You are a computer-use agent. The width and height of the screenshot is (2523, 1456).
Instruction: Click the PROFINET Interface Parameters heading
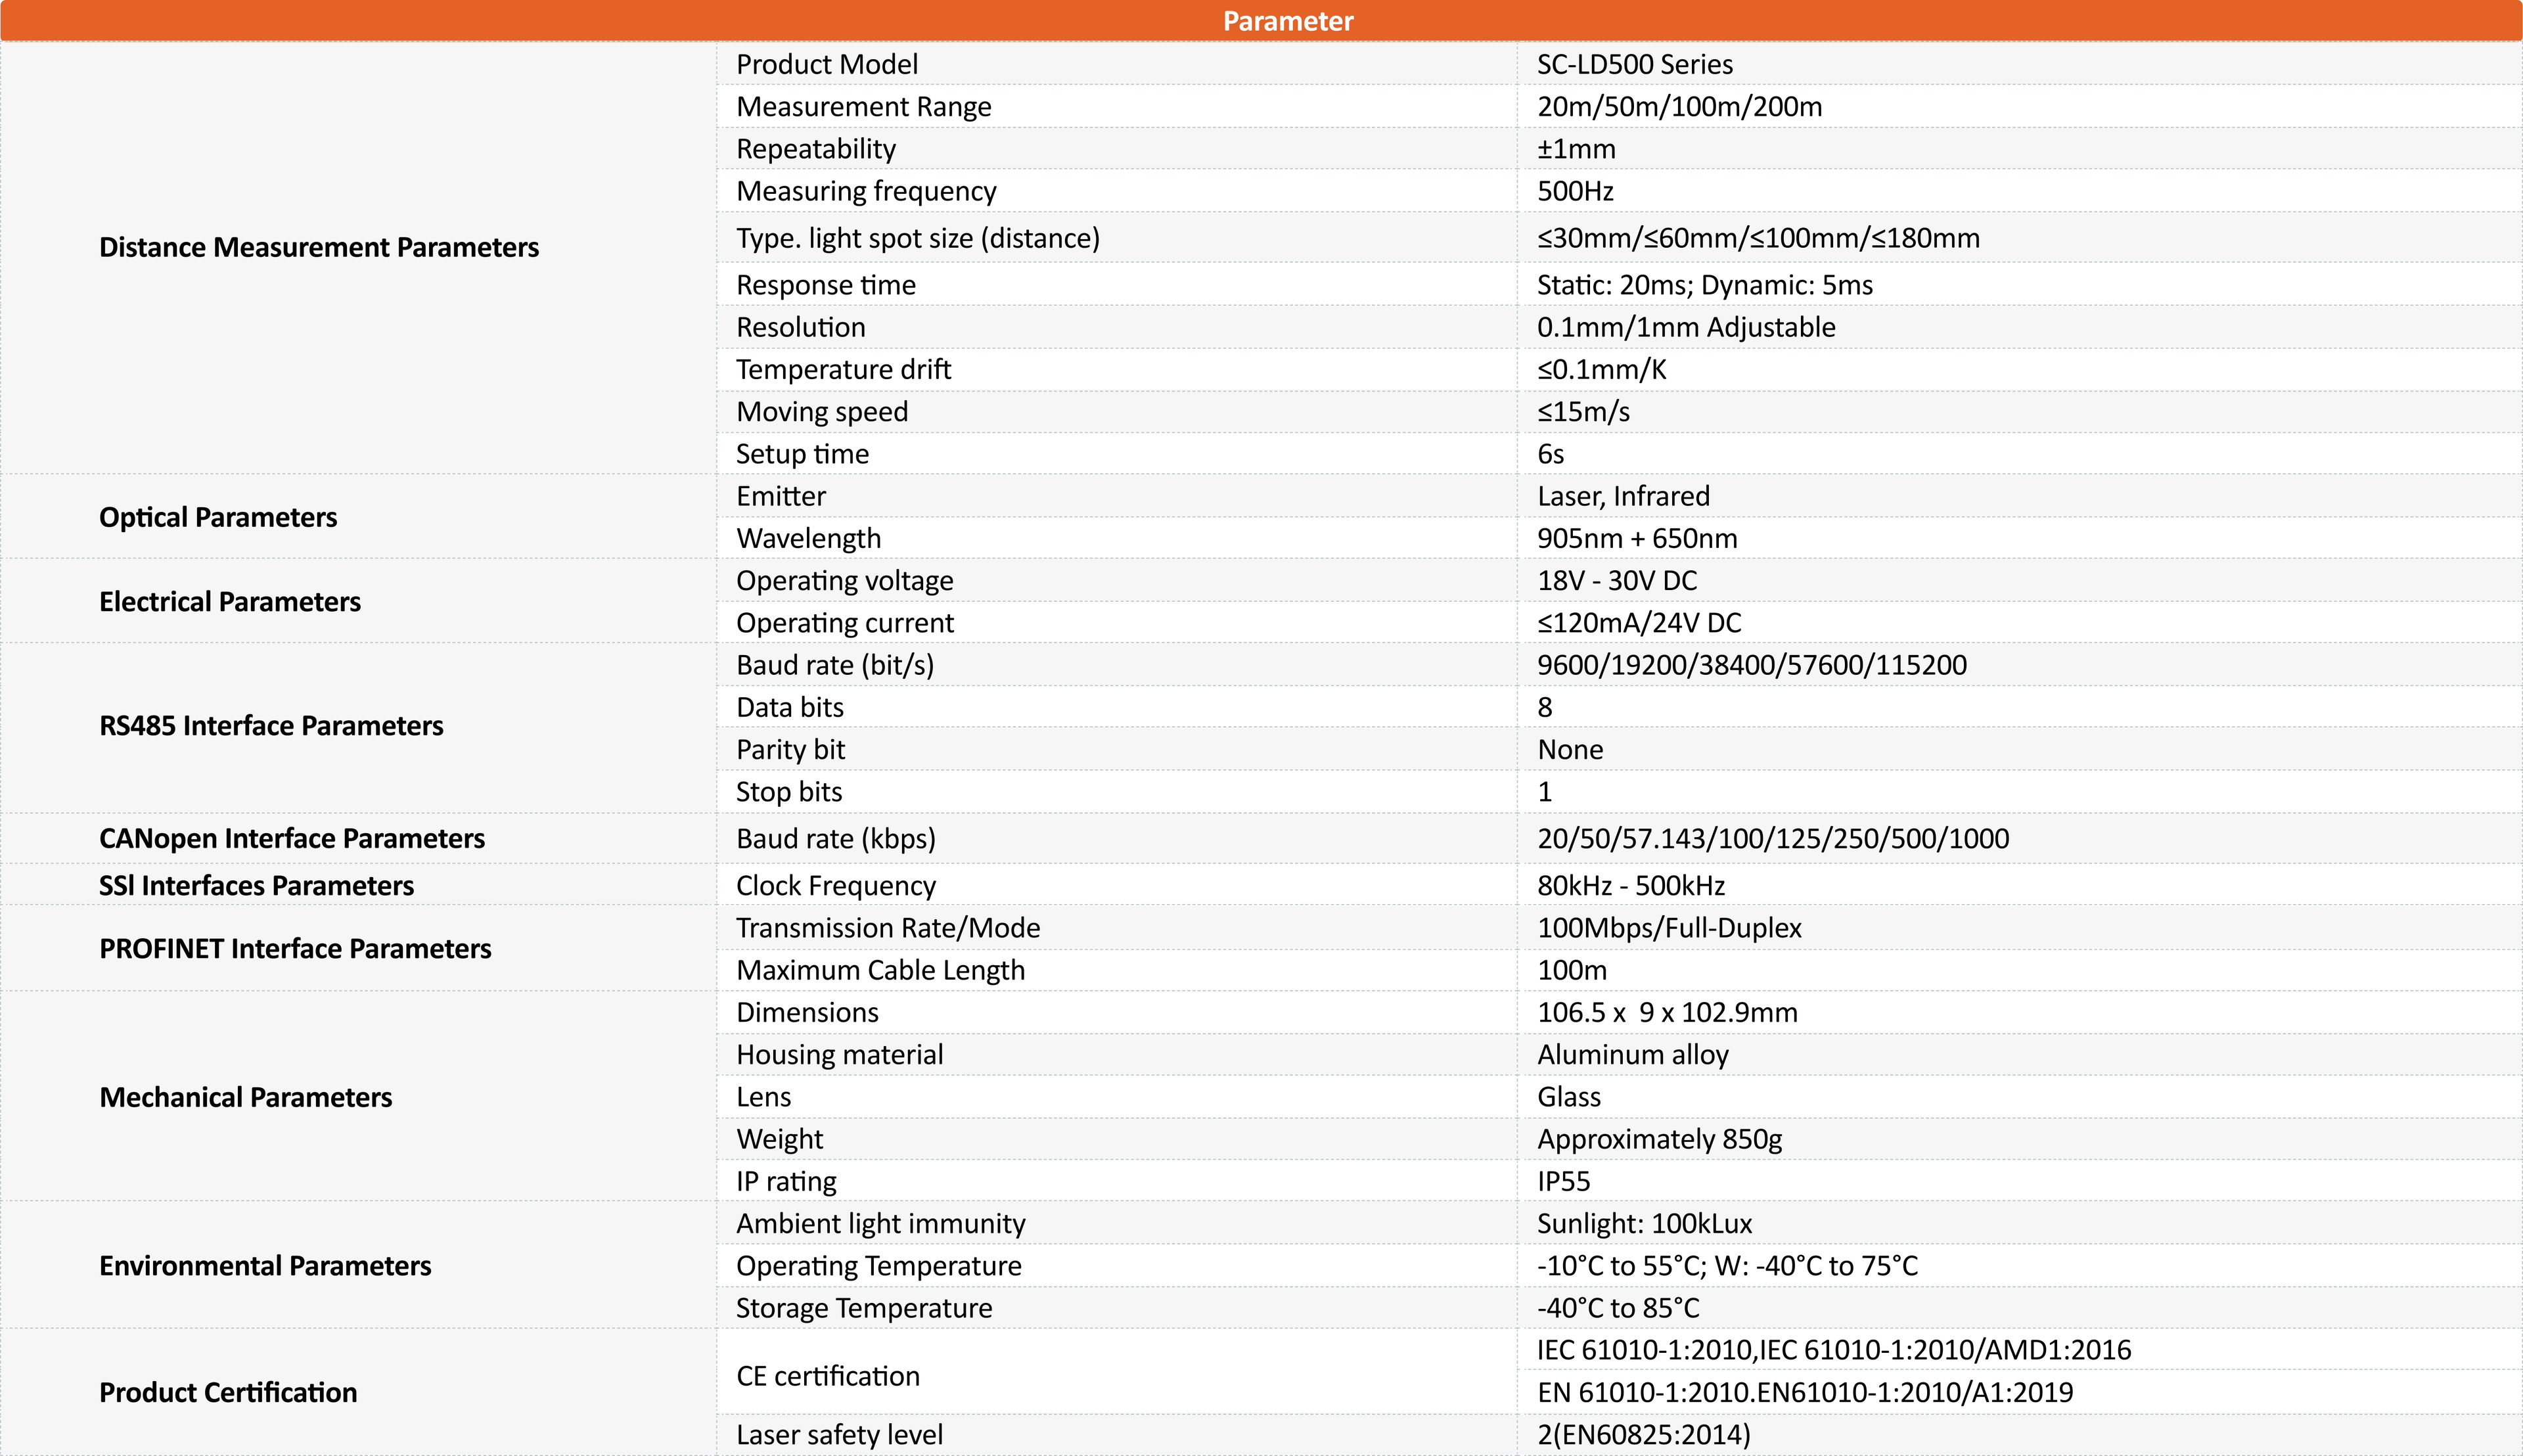tap(295, 948)
